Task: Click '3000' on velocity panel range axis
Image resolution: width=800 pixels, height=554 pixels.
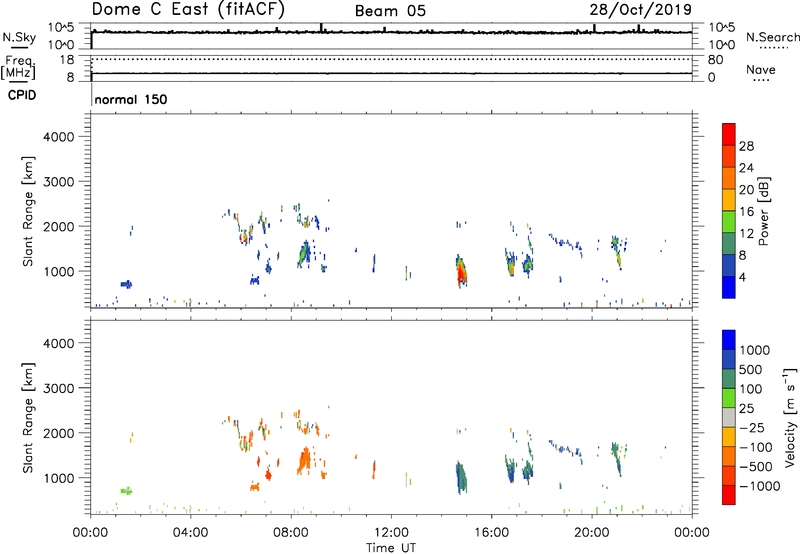Action: 58,388
